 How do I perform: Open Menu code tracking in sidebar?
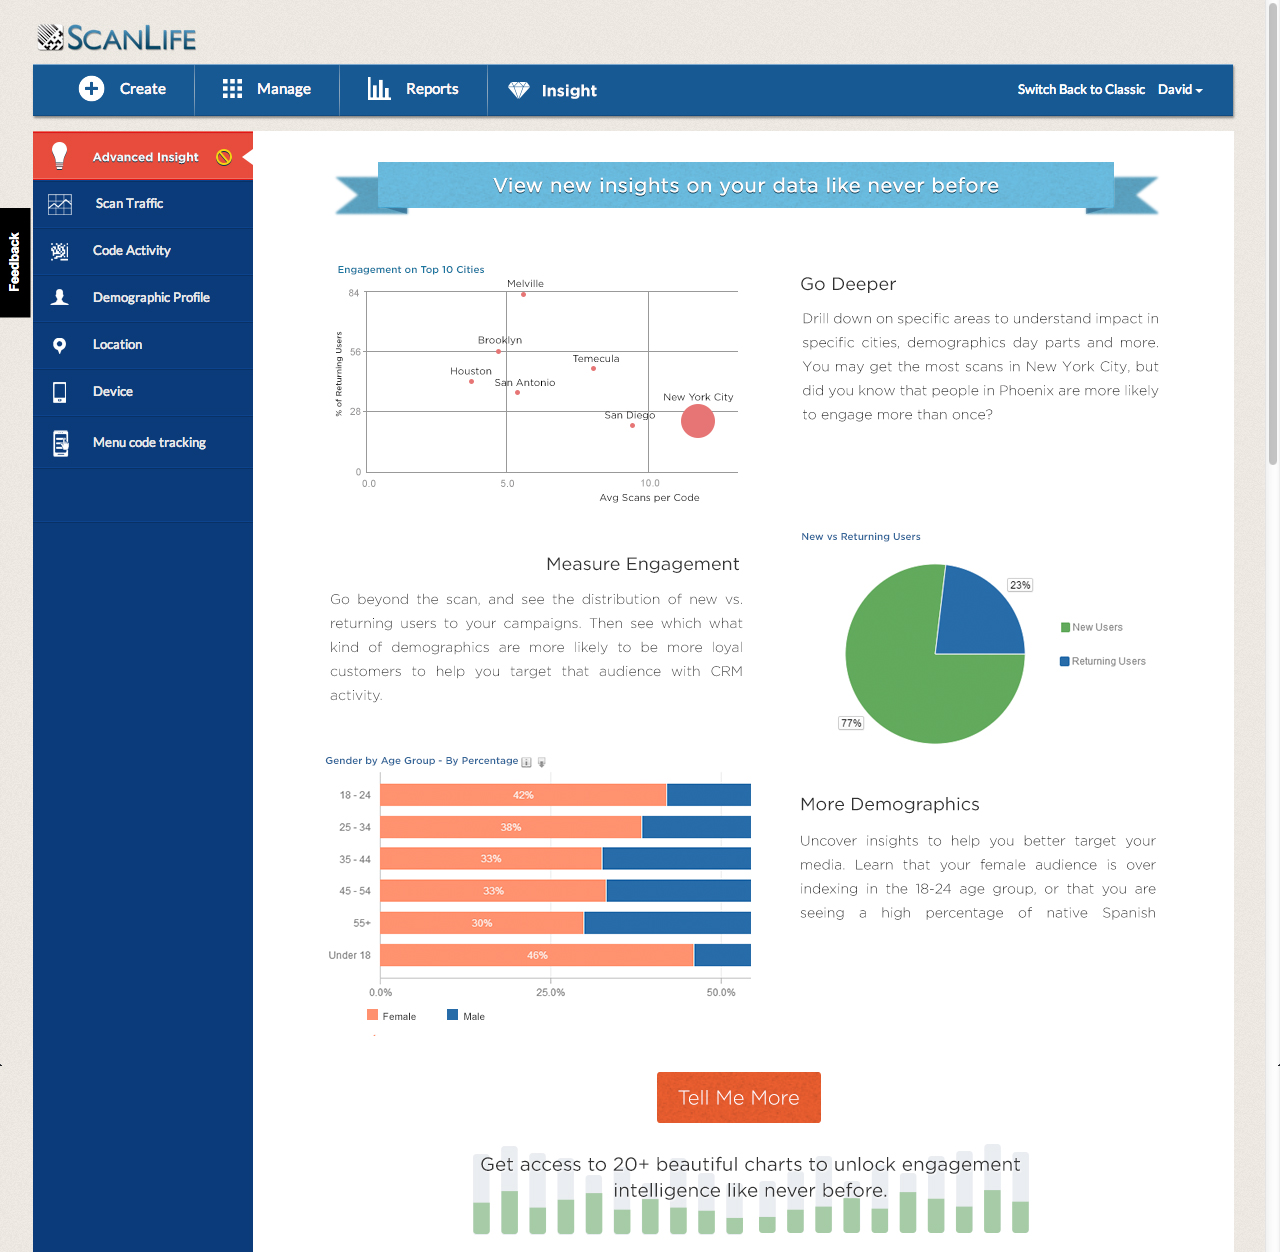point(149,443)
